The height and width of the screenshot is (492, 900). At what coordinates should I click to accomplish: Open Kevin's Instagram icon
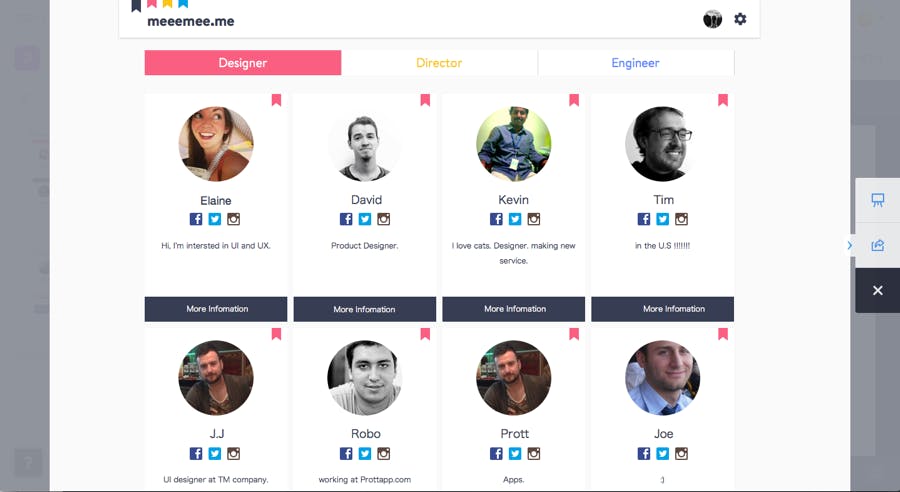pyautogui.click(x=534, y=219)
